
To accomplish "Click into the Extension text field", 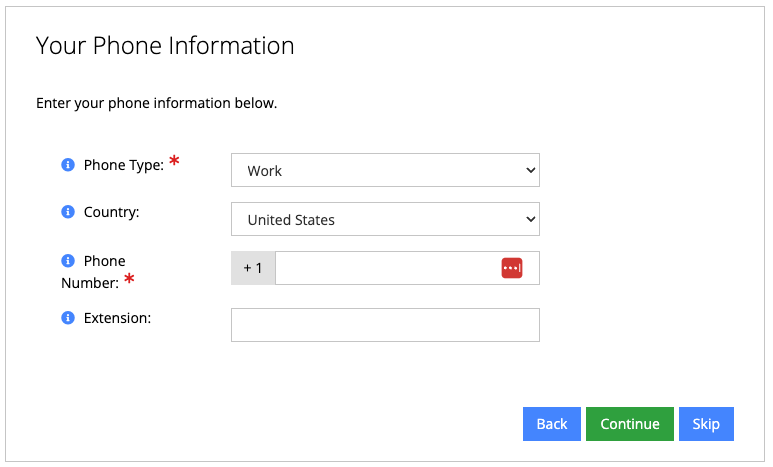I will tap(385, 325).
